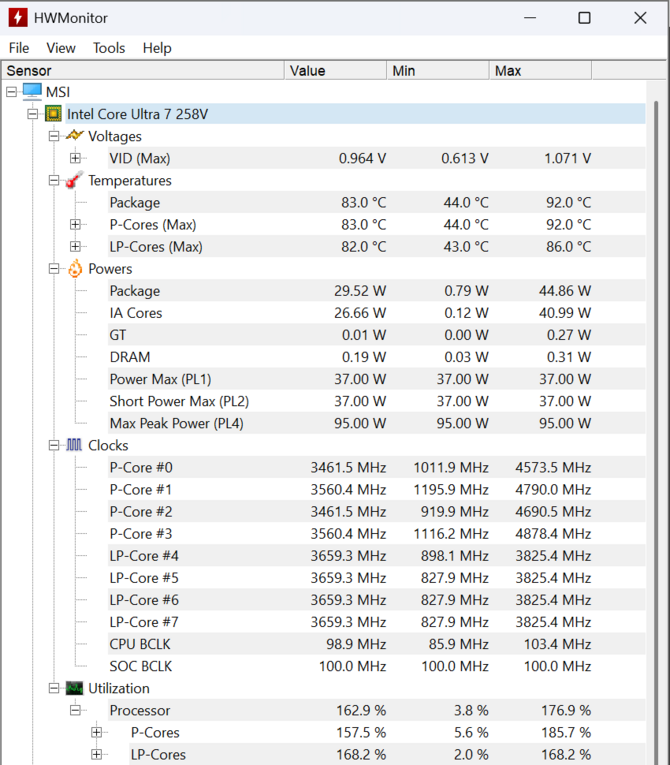Select the P-Core #0 clock row
This screenshot has width=670, height=765.
click(376, 467)
